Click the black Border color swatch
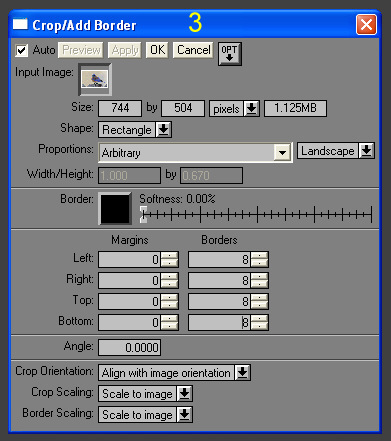The image size is (391, 441). point(115,209)
